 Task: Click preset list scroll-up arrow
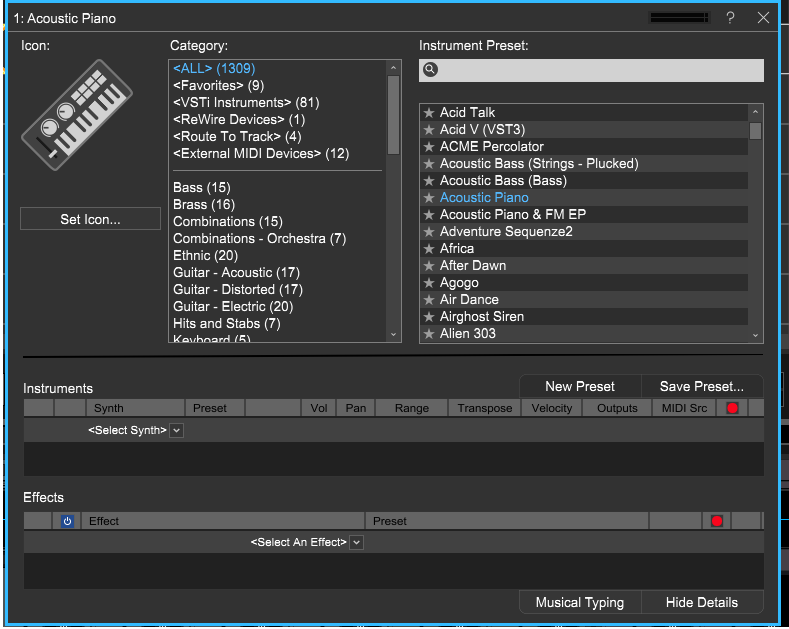[x=755, y=111]
